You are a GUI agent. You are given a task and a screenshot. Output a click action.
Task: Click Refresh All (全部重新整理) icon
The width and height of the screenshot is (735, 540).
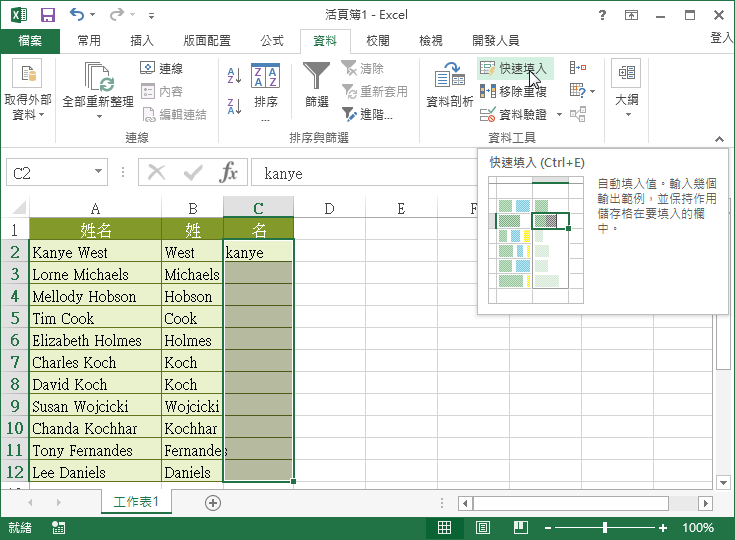tap(99, 77)
